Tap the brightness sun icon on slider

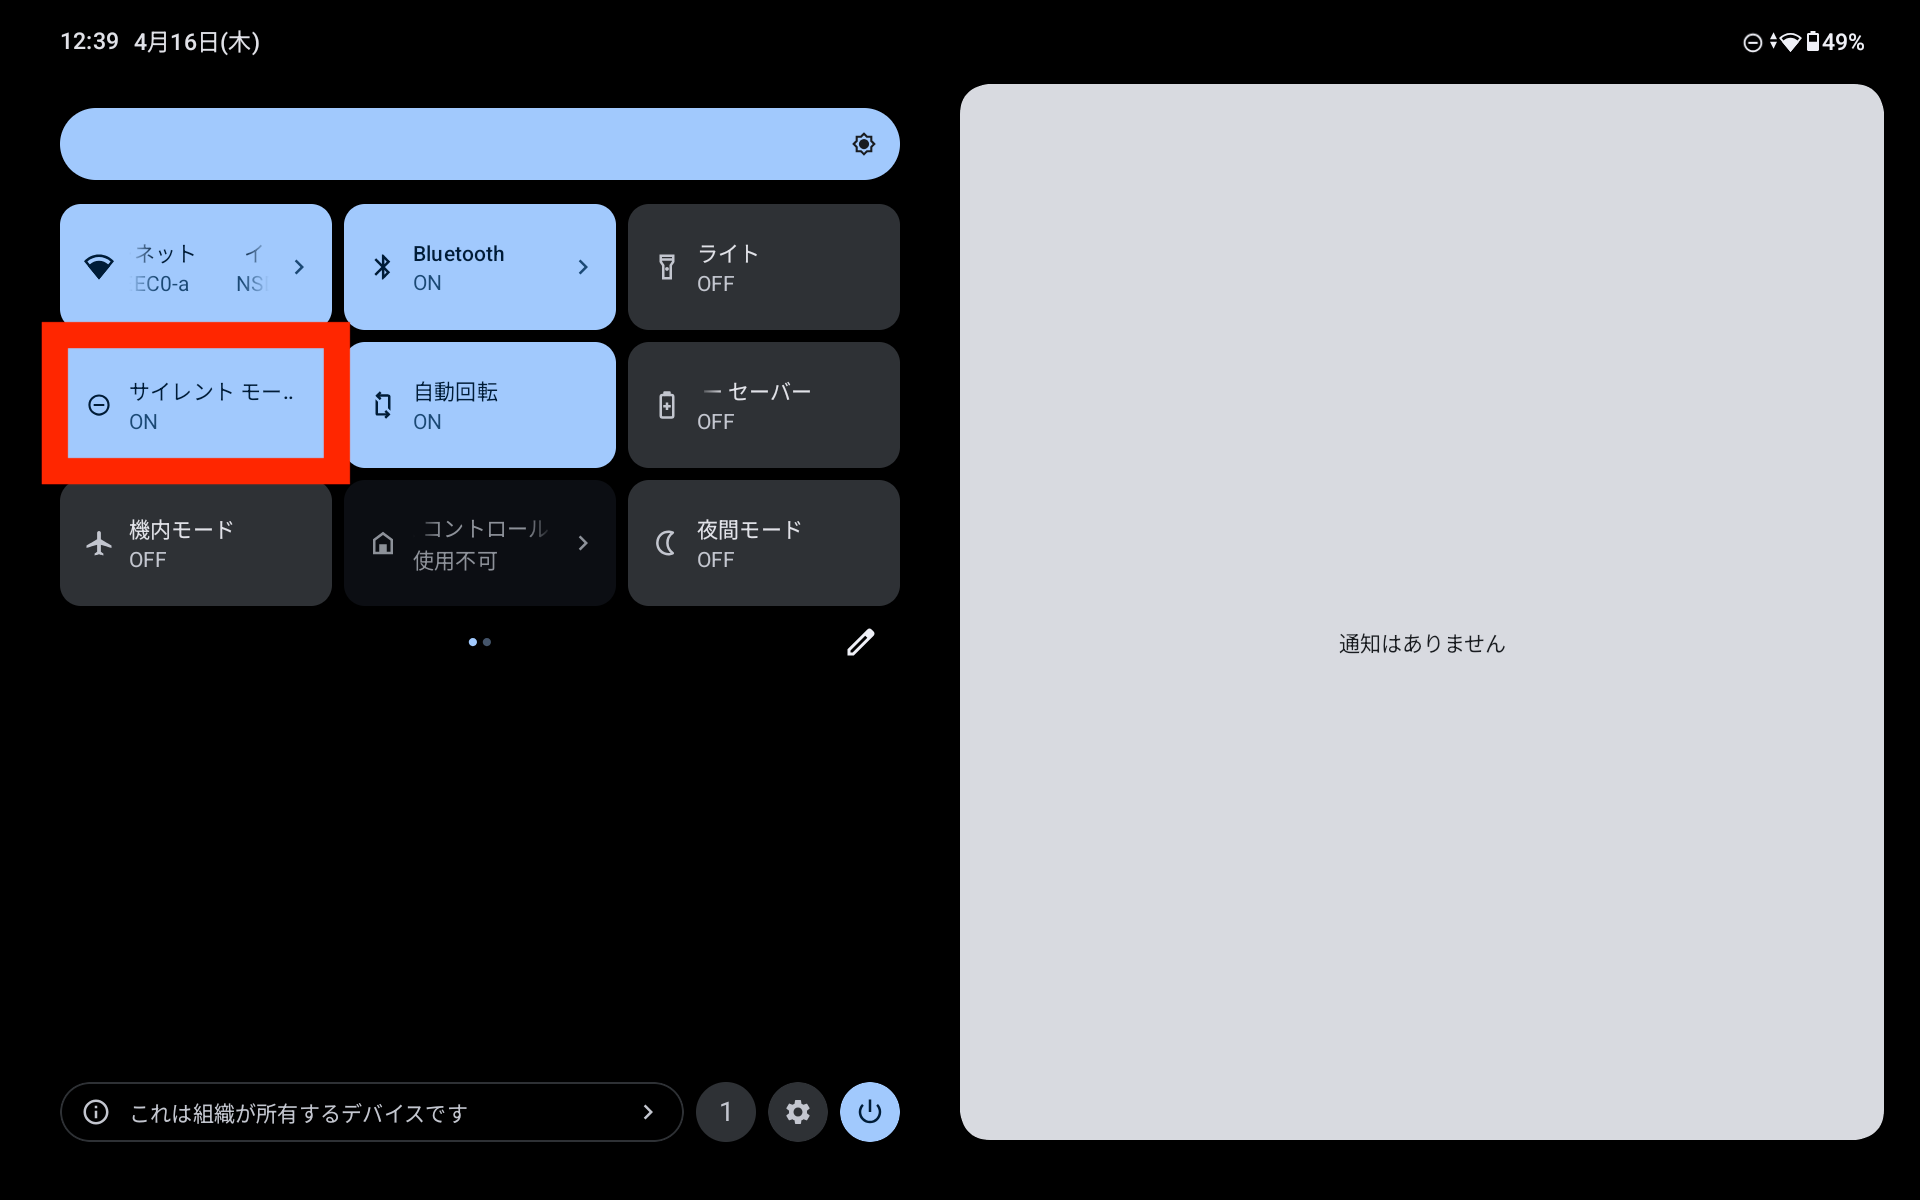(864, 144)
